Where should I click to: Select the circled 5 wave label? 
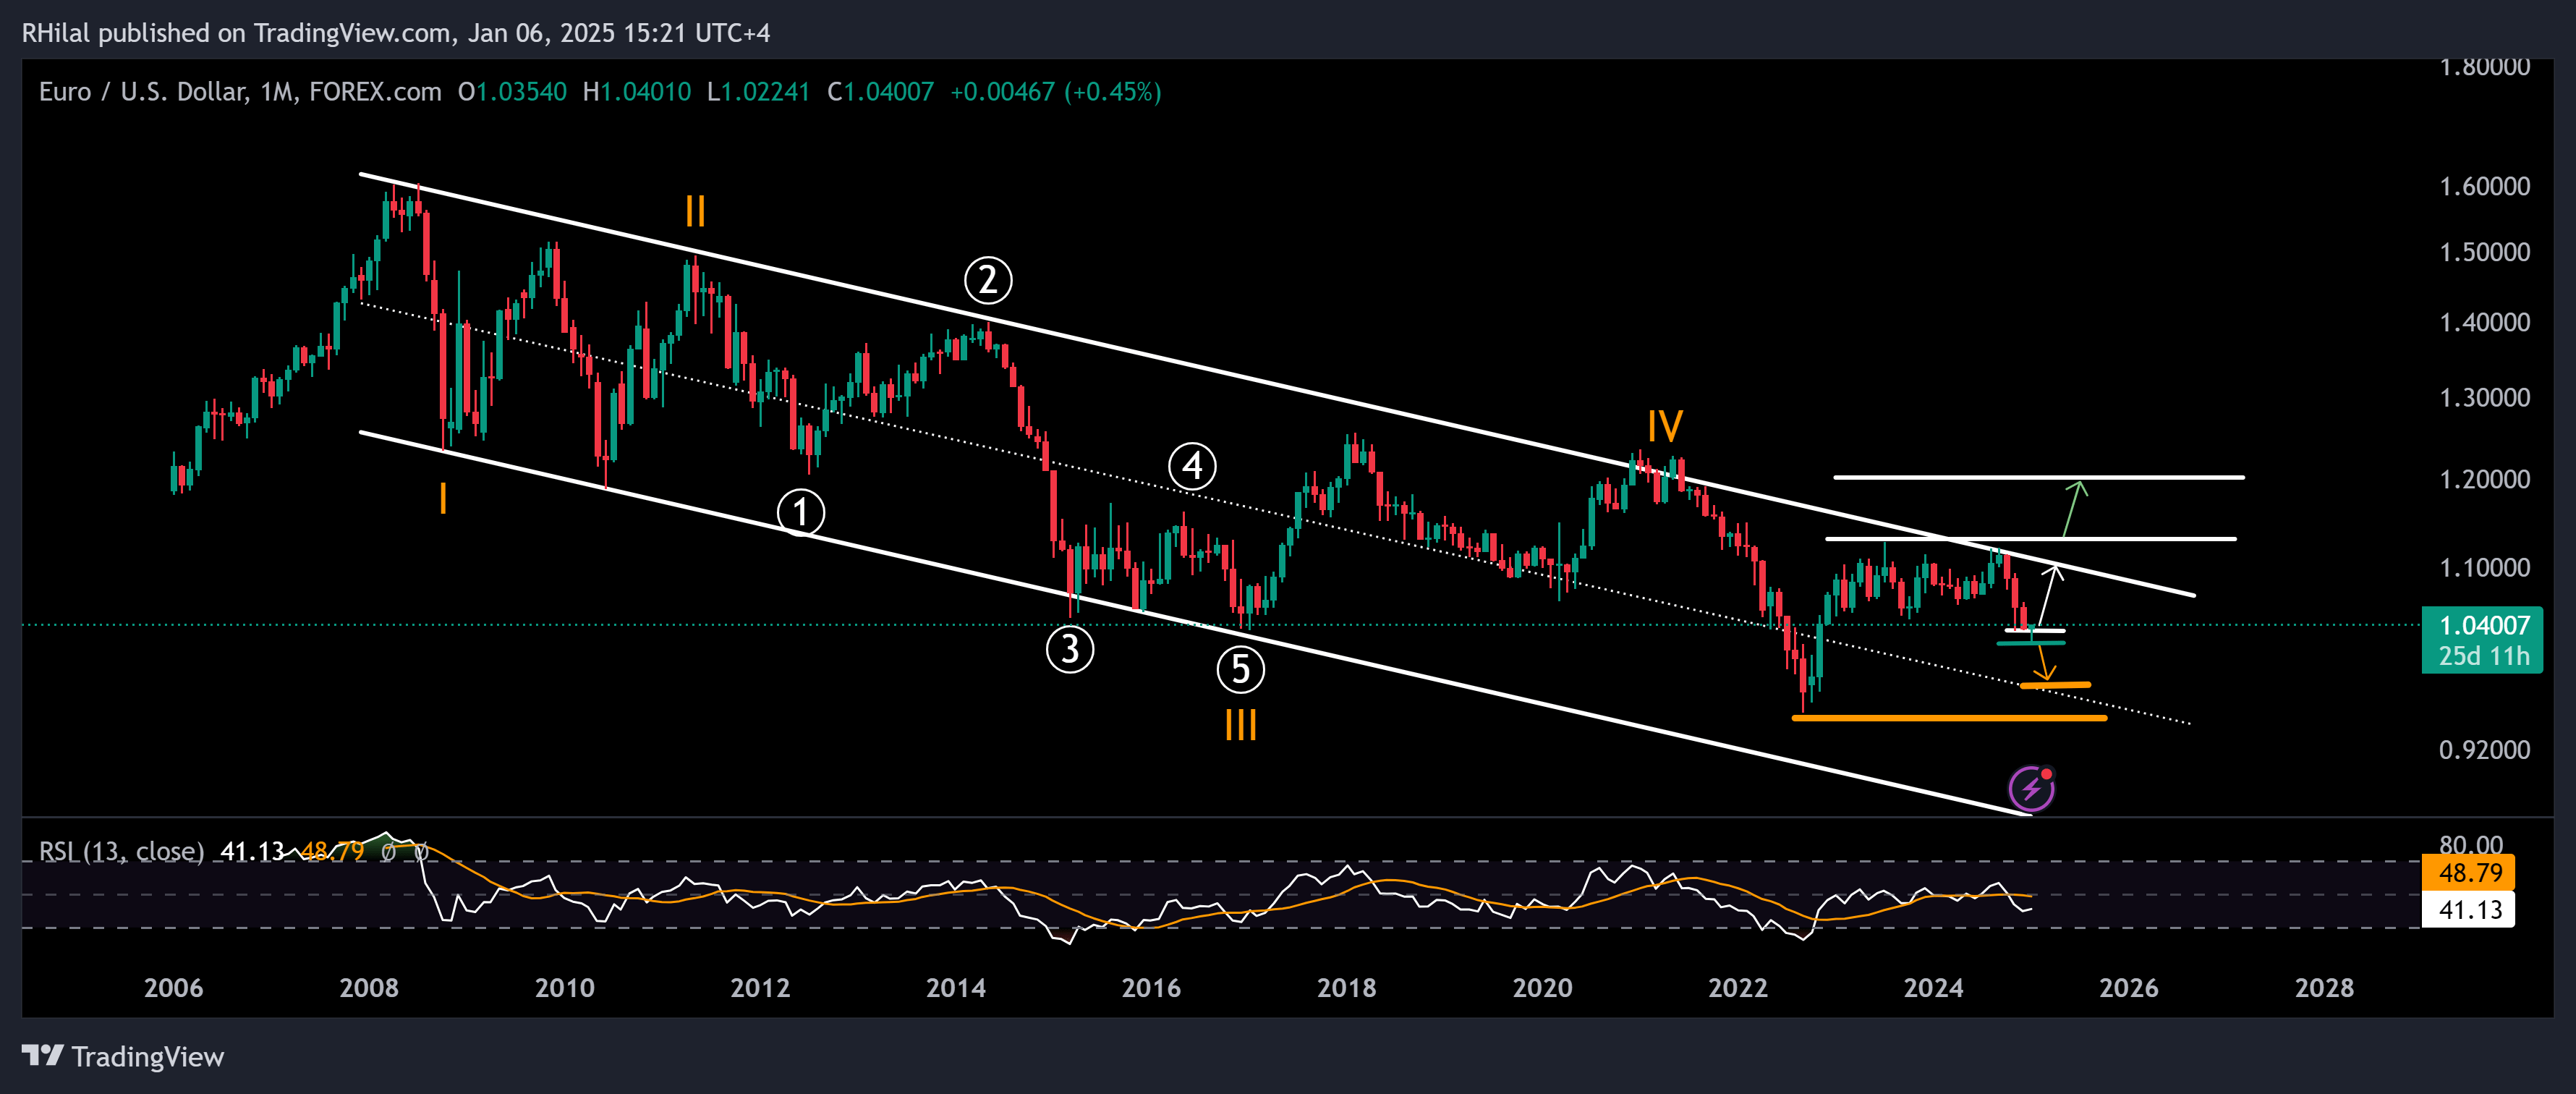click(1241, 669)
